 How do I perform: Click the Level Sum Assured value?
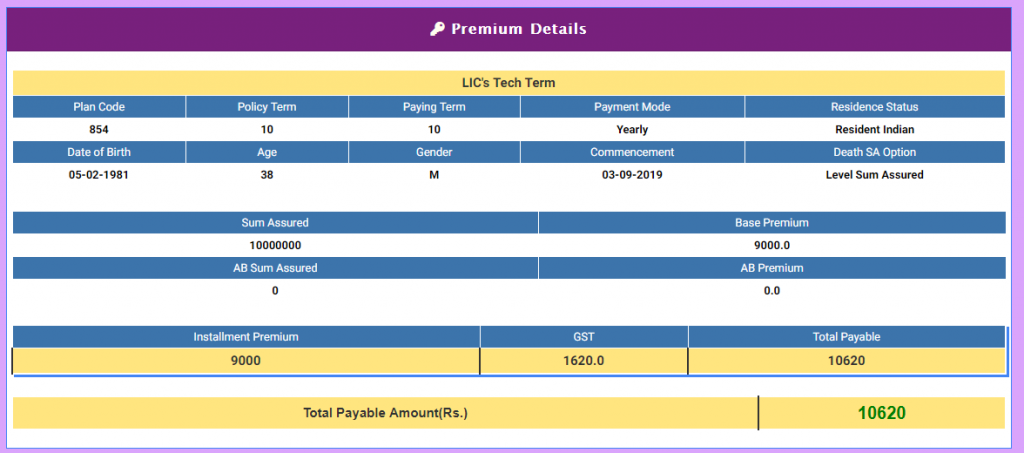874,175
